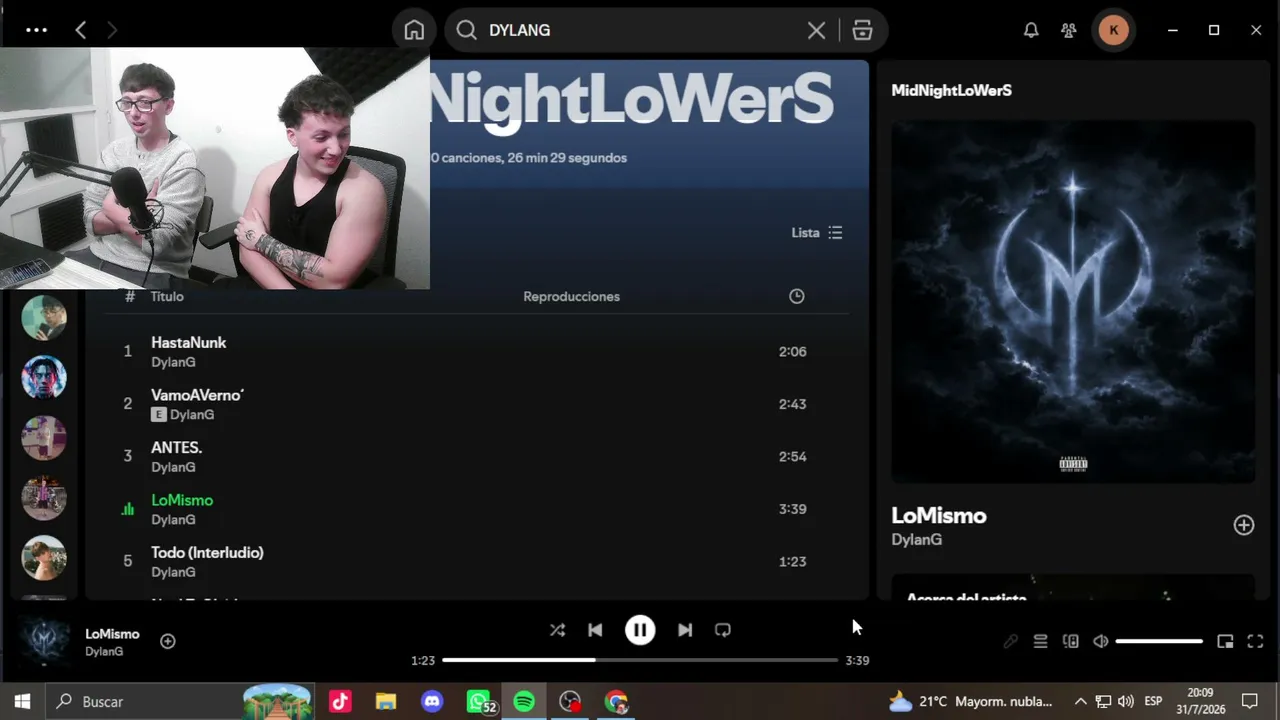Open the DylanG artist link under Todo (Interludio)
Image resolution: width=1280 pixels, height=720 pixels.
click(x=173, y=572)
